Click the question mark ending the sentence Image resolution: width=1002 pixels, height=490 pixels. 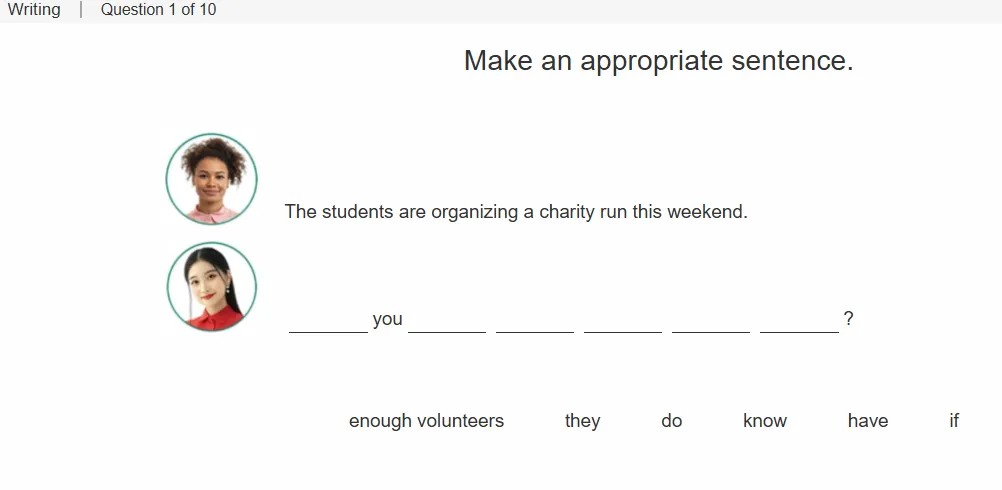pyautogui.click(x=848, y=318)
